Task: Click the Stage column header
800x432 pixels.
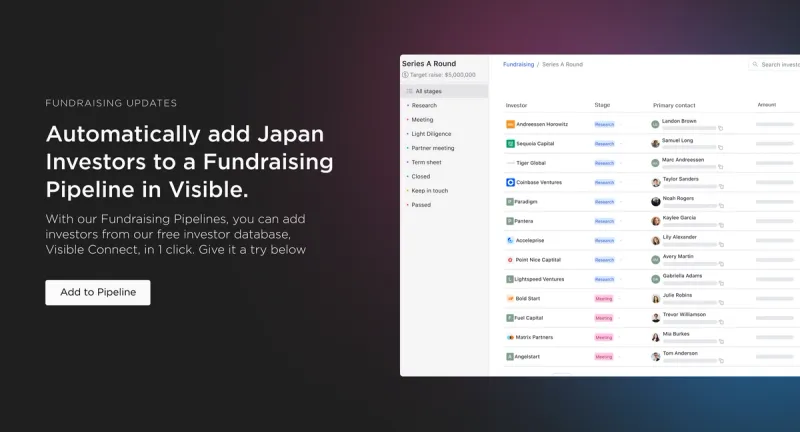Action: 602,105
